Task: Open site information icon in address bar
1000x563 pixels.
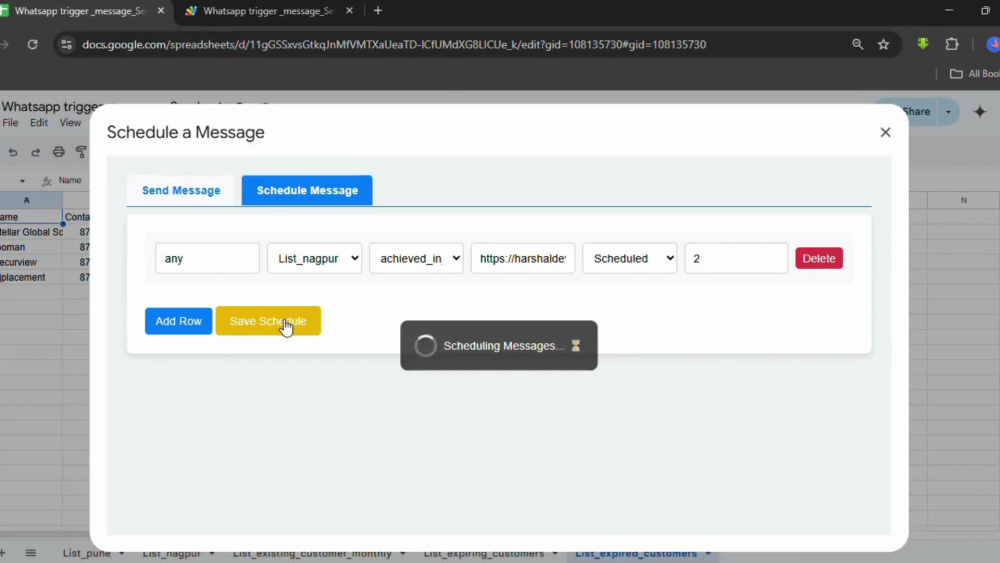Action: [66, 45]
